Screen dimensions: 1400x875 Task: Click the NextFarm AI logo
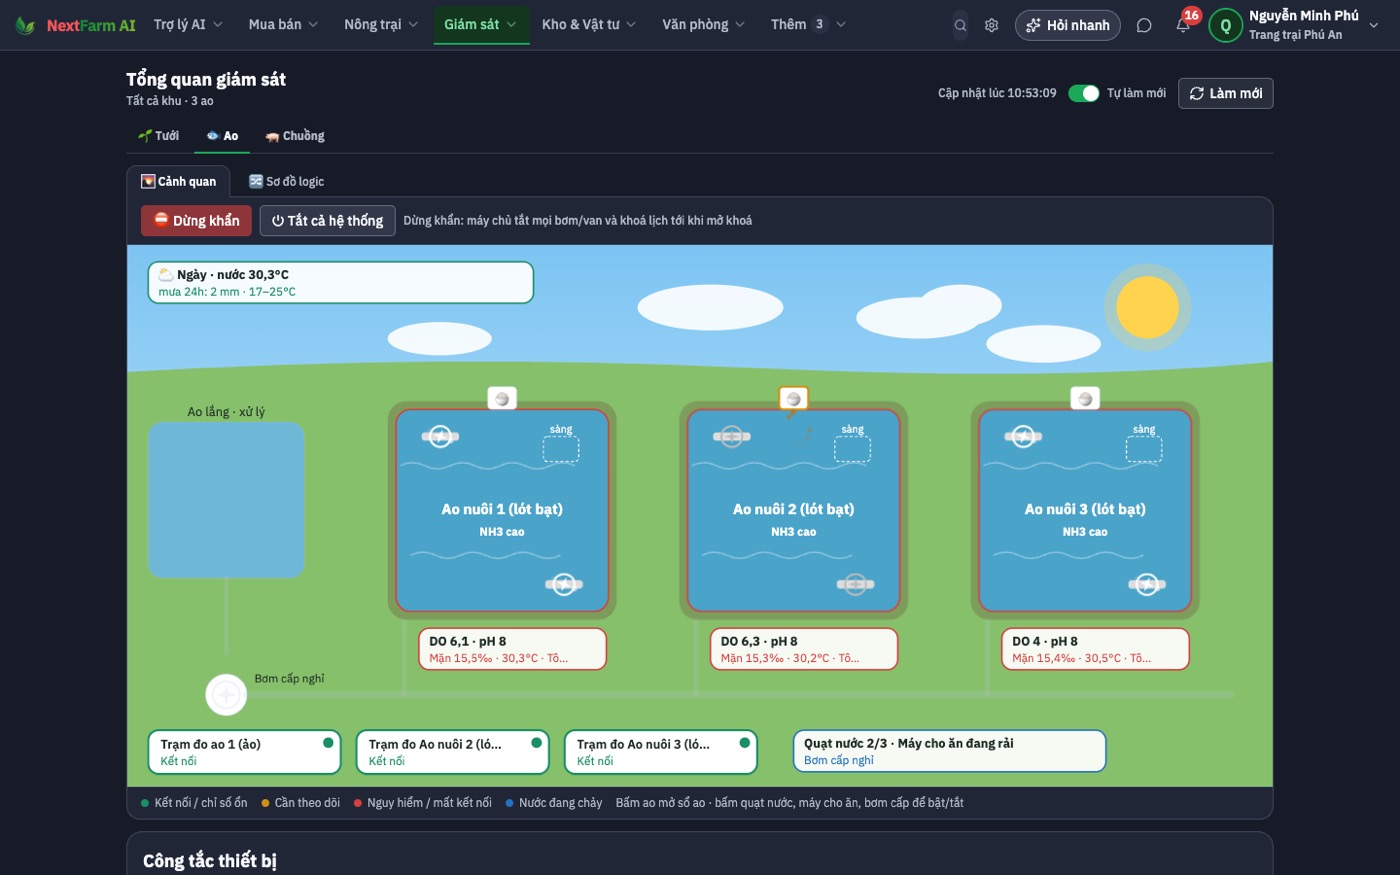click(76, 25)
